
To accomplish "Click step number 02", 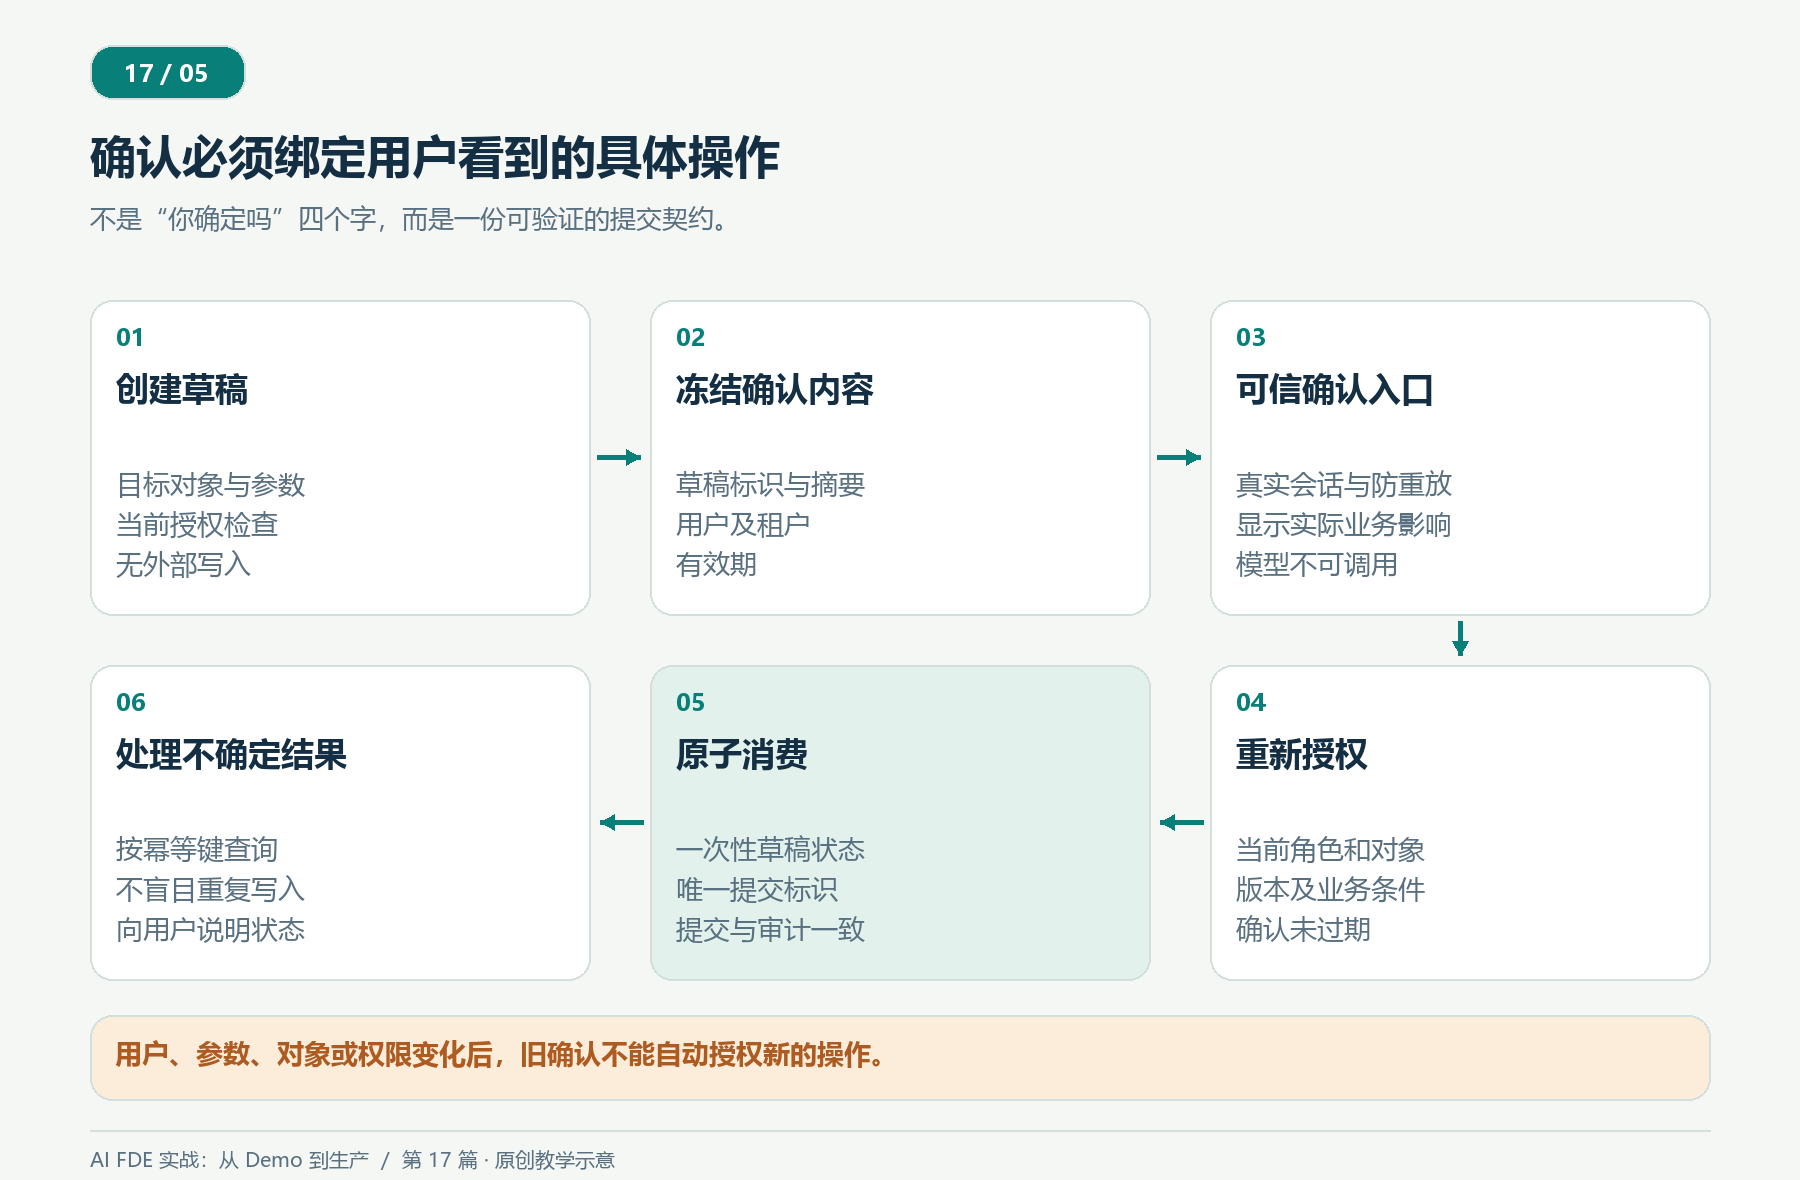I will click(690, 337).
